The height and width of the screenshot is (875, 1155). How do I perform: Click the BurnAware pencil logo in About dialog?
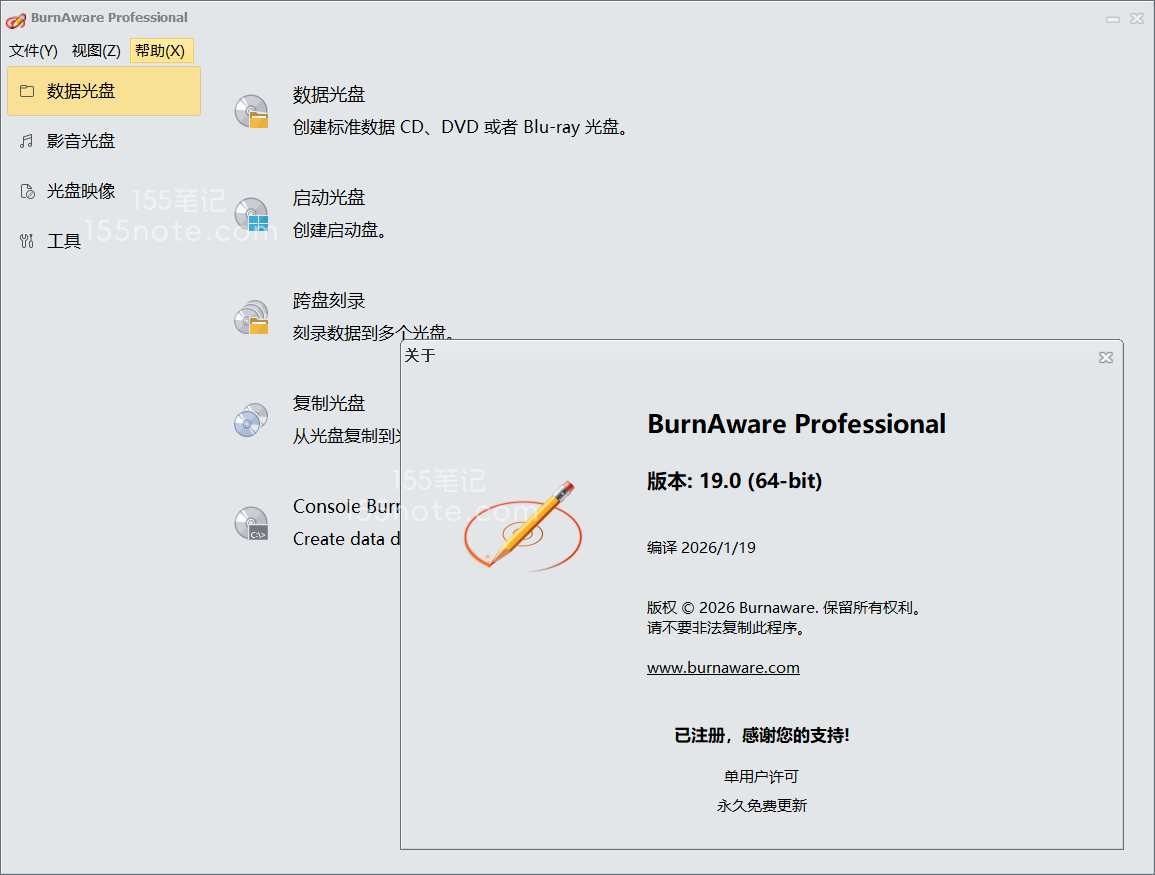coord(523,525)
